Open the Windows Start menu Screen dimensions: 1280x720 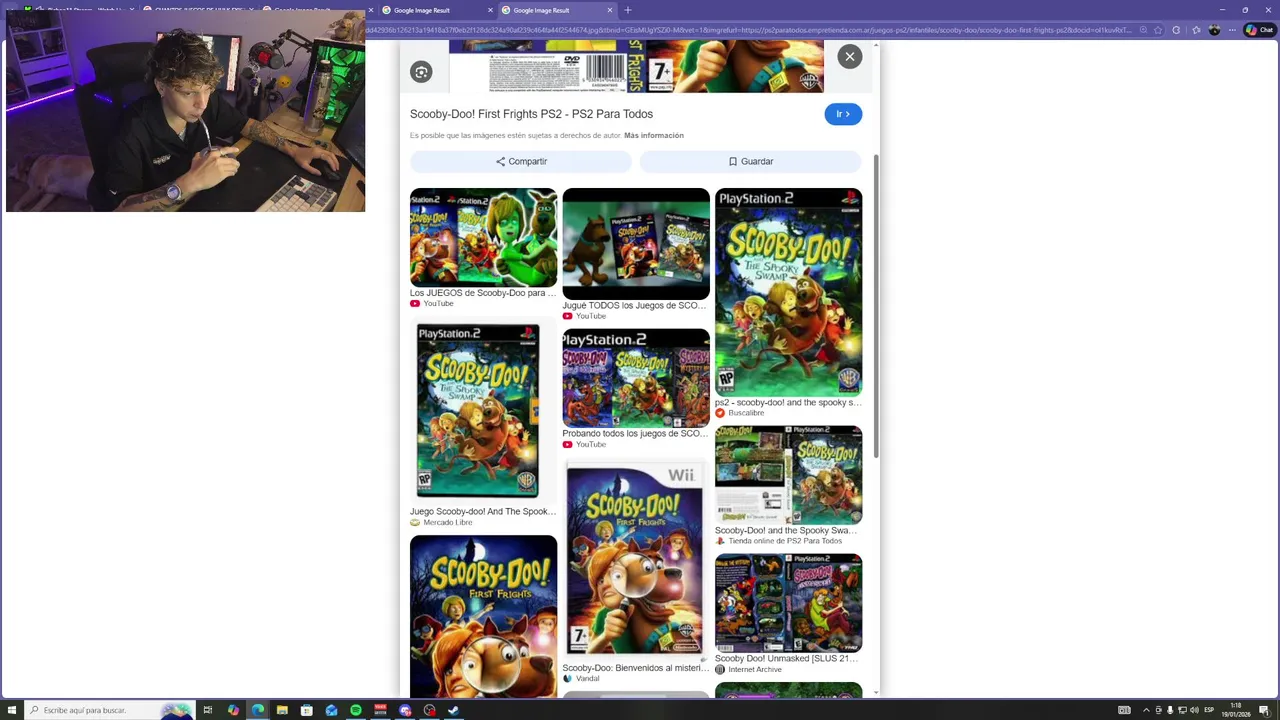pyautogui.click(x=11, y=710)
